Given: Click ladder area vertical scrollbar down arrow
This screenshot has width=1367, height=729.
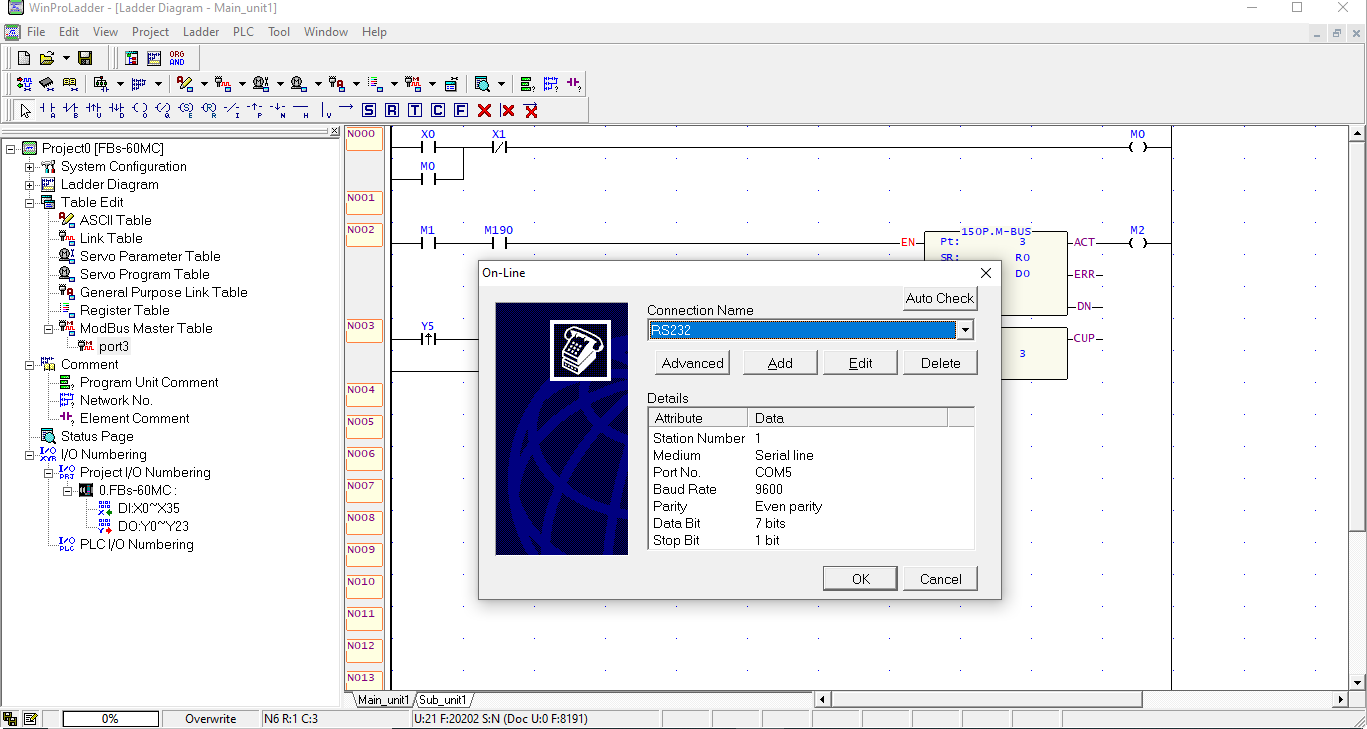Looking at the screenshot, I should pos(1358,682).
